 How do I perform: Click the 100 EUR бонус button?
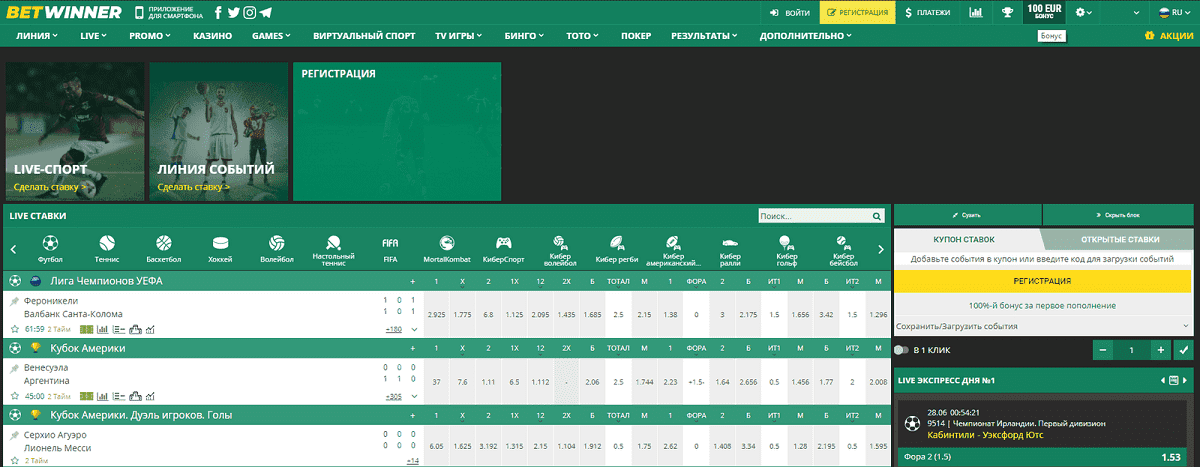coord(1043,13)
